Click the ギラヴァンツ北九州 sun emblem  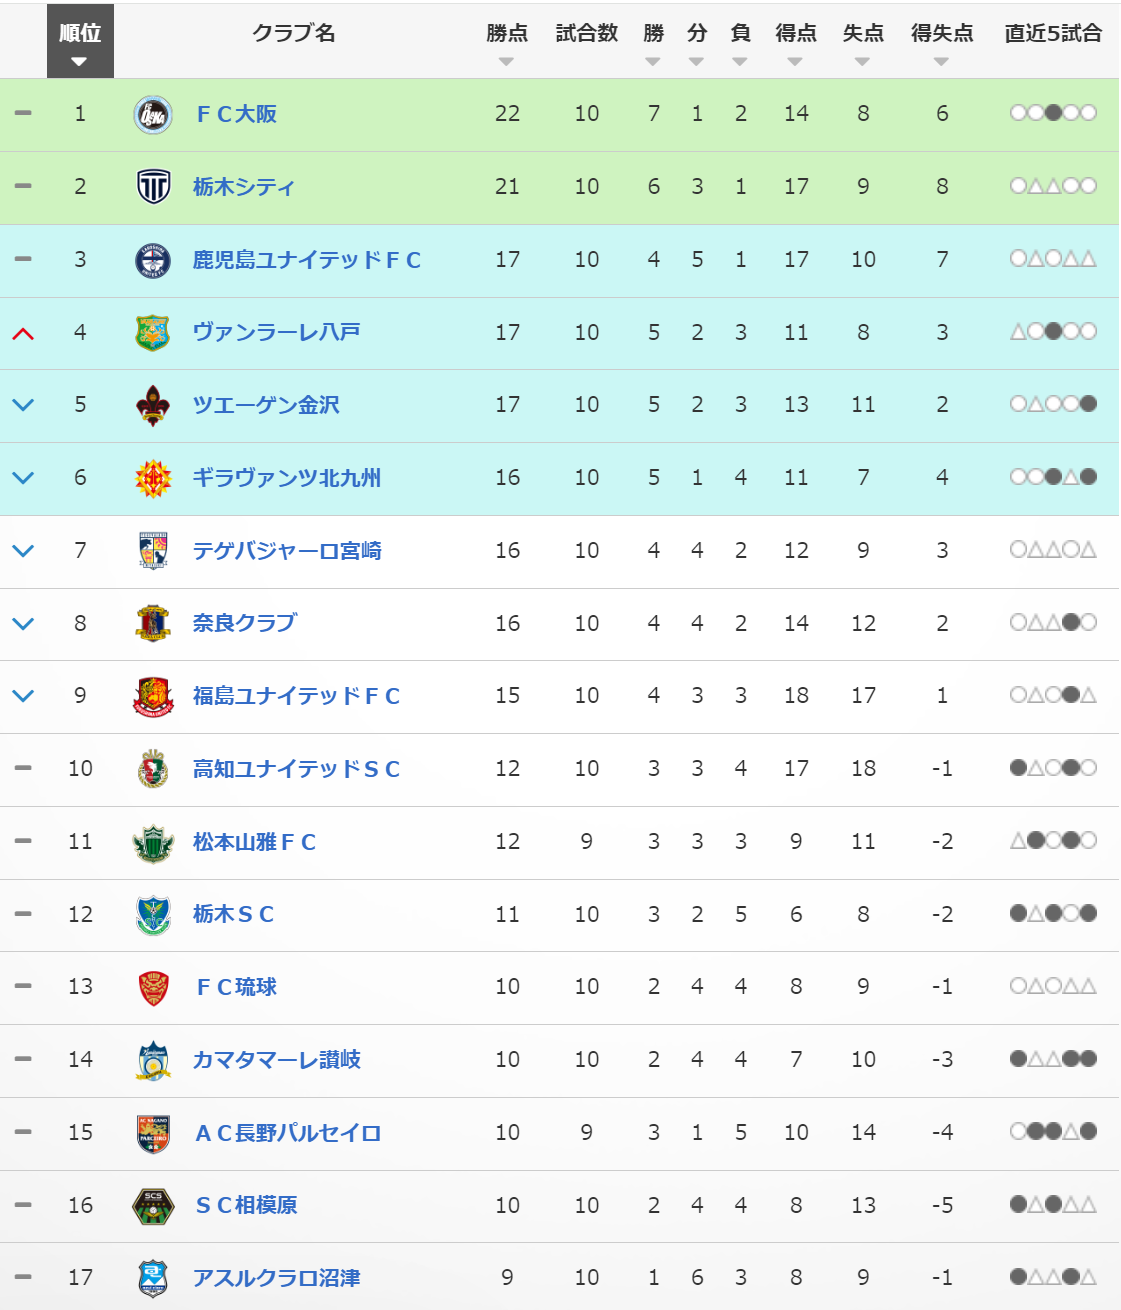pos(153,478)
